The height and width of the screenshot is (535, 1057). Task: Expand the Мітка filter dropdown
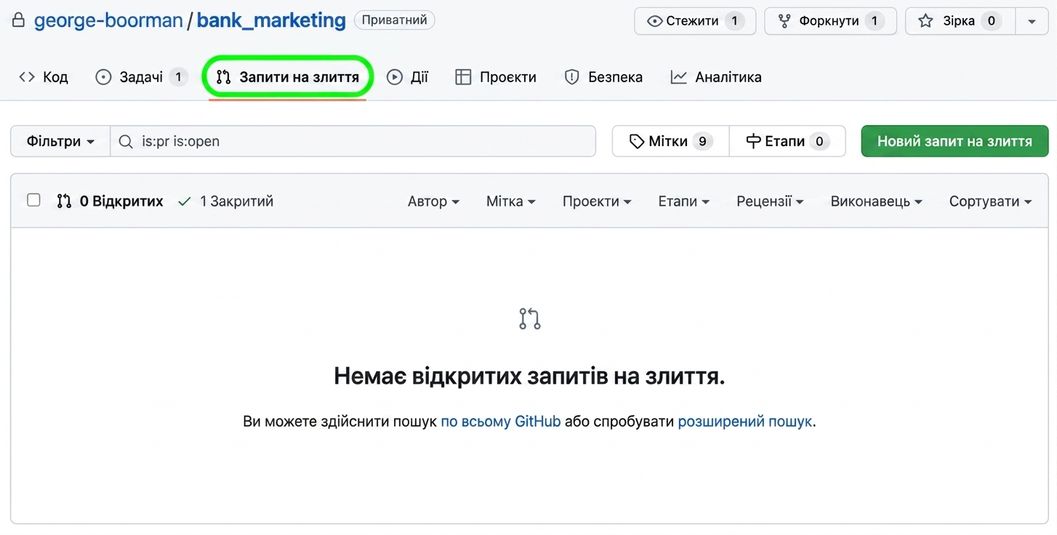[511, 201]
